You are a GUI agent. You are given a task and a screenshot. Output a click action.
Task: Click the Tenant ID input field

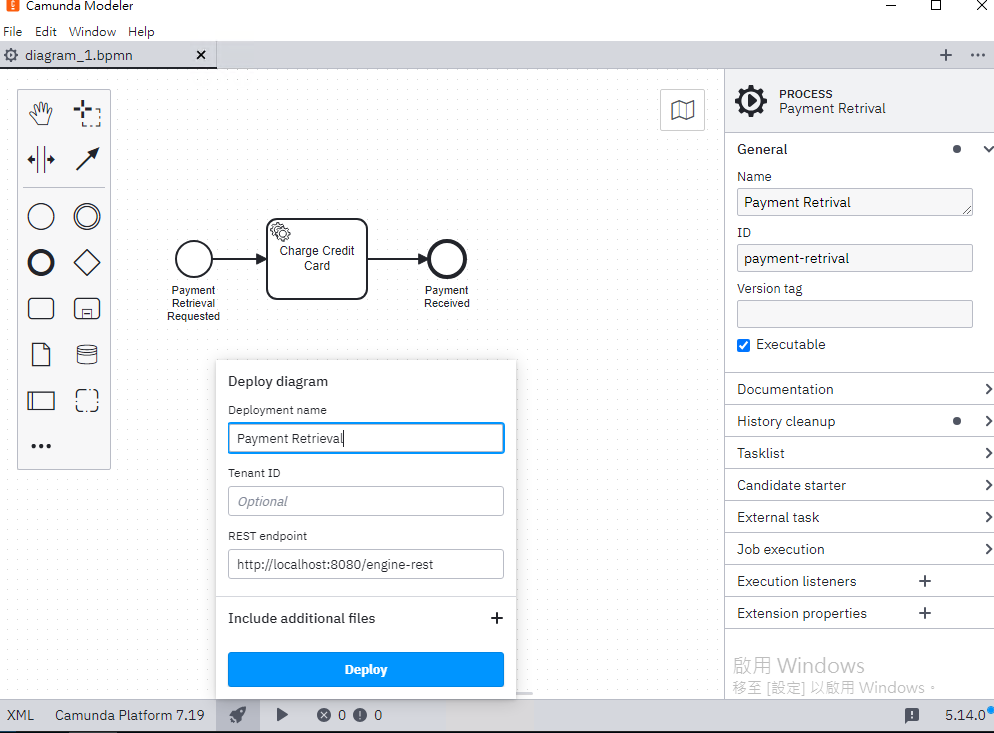366,502
